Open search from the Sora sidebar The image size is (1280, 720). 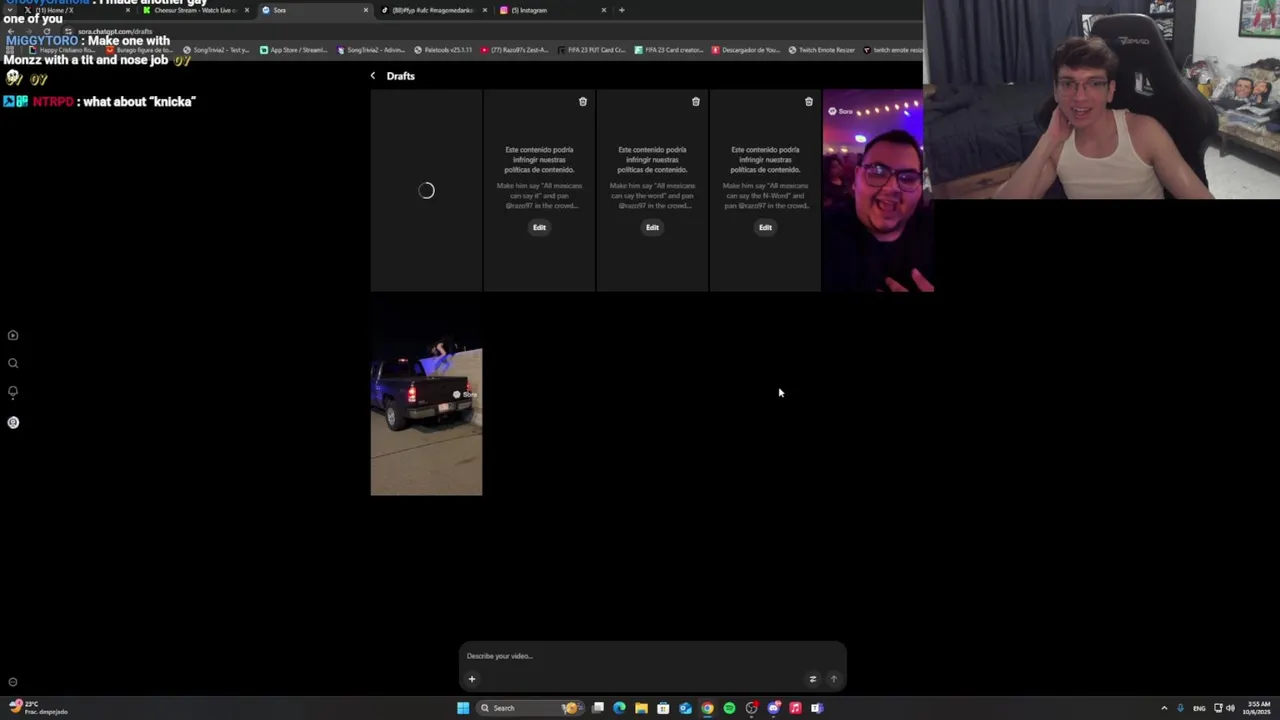[13, 364]
